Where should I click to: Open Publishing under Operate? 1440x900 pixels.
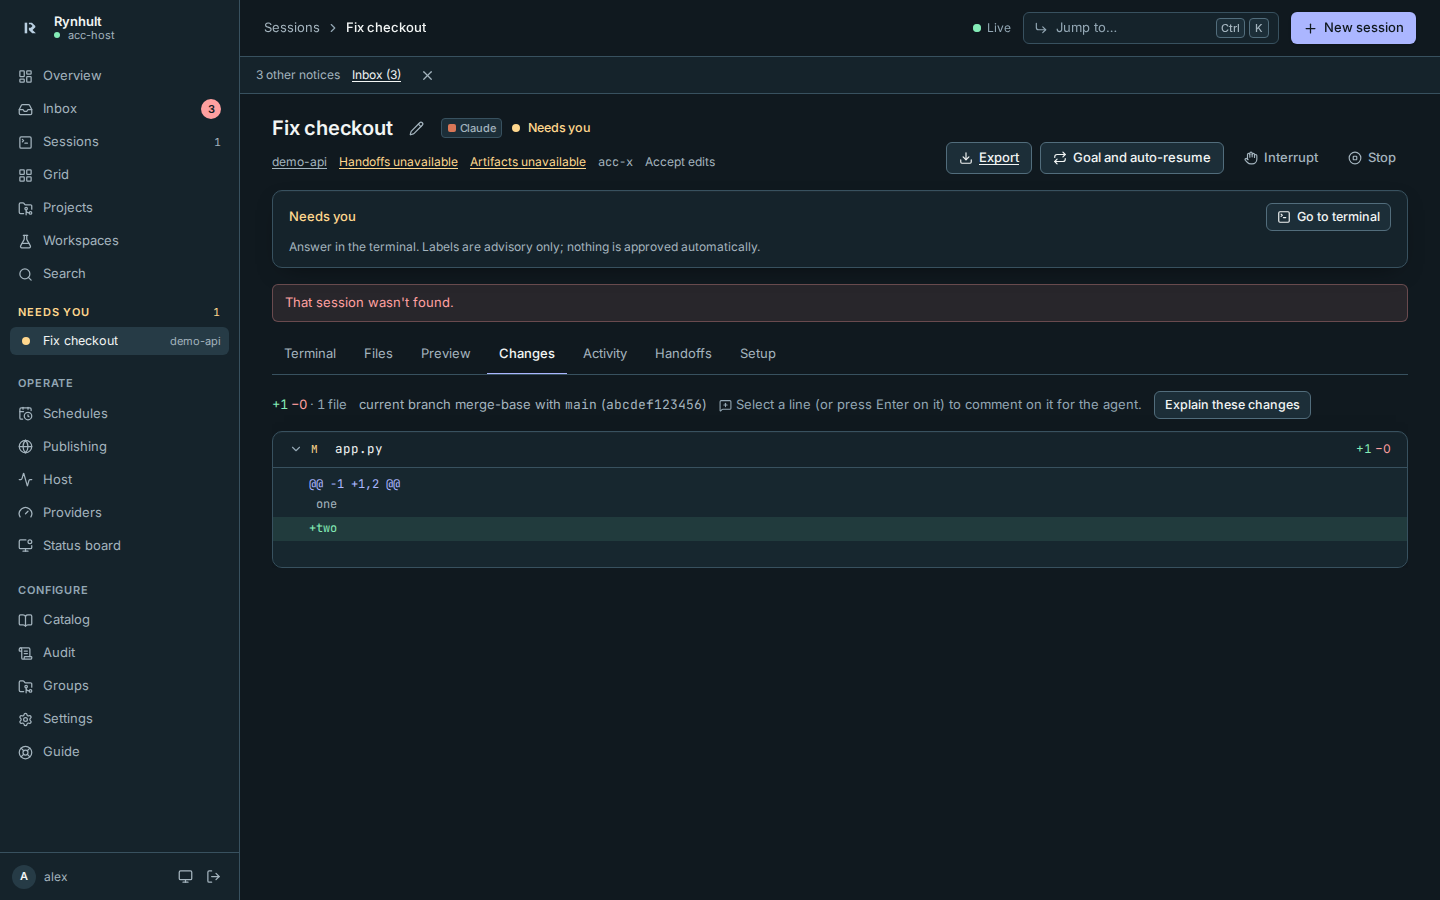(119, 447)
